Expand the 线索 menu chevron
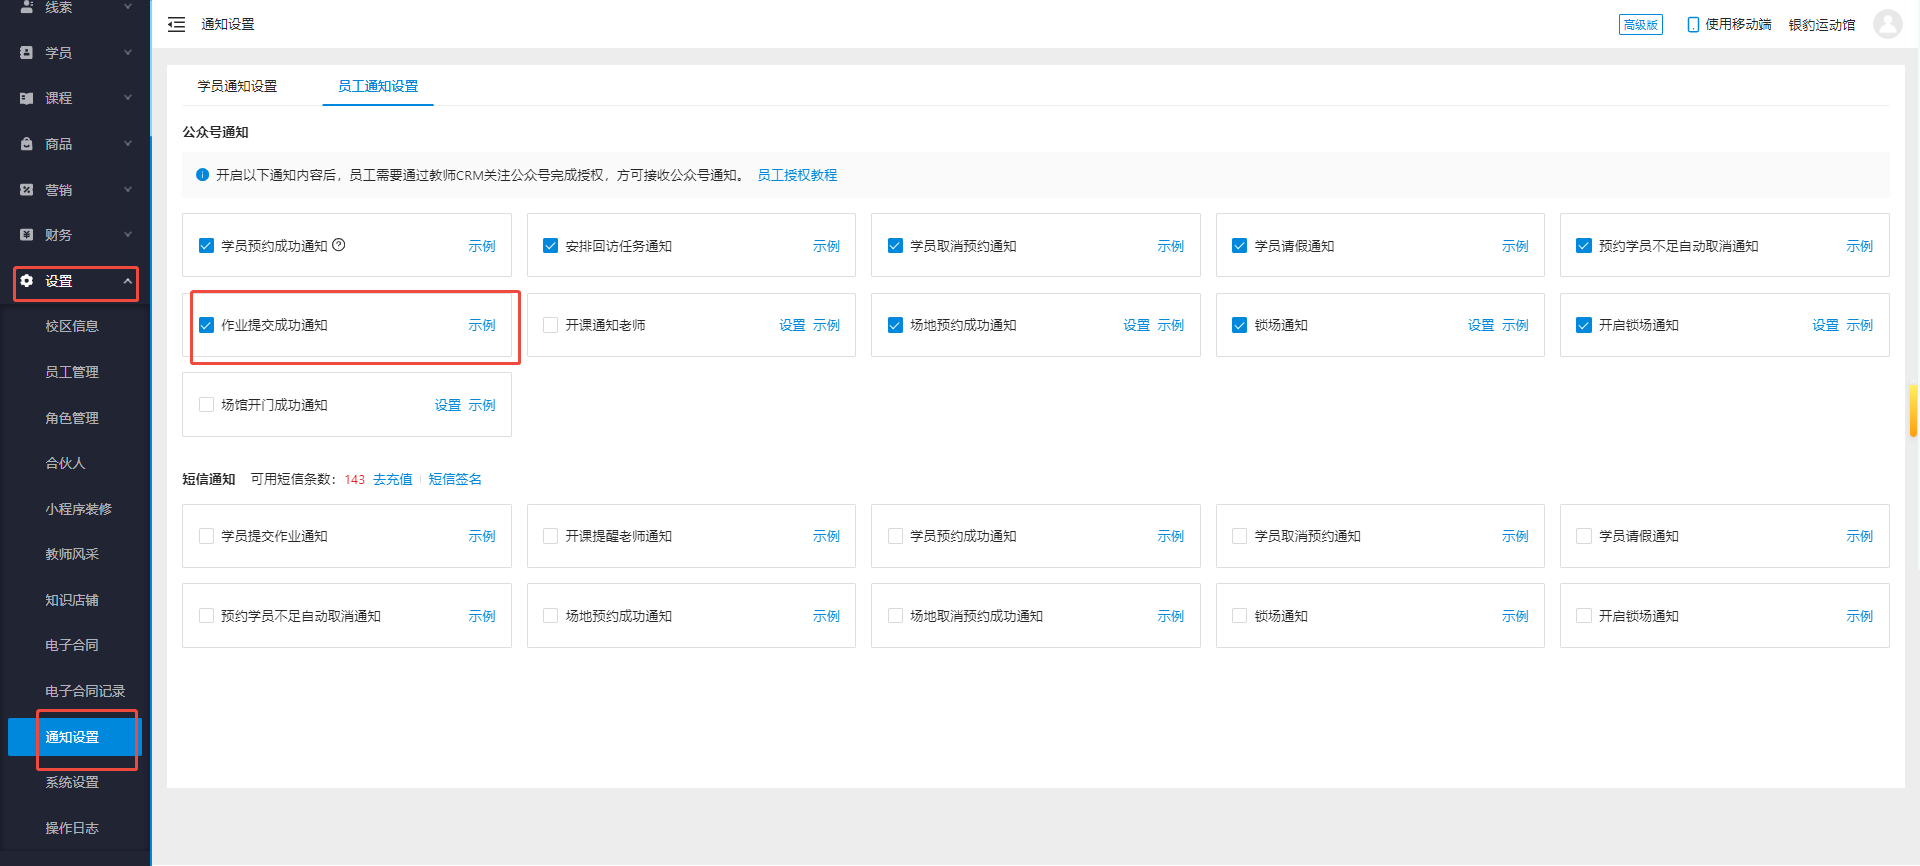 point(128,6)
